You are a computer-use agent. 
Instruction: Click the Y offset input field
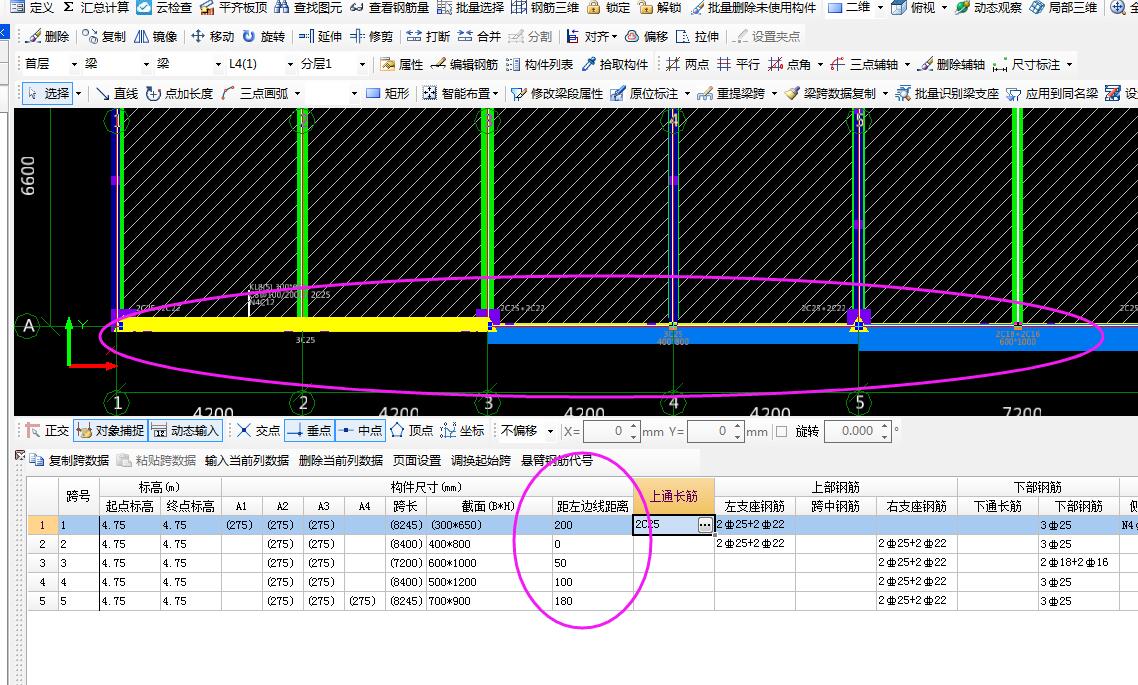(716, 431)
